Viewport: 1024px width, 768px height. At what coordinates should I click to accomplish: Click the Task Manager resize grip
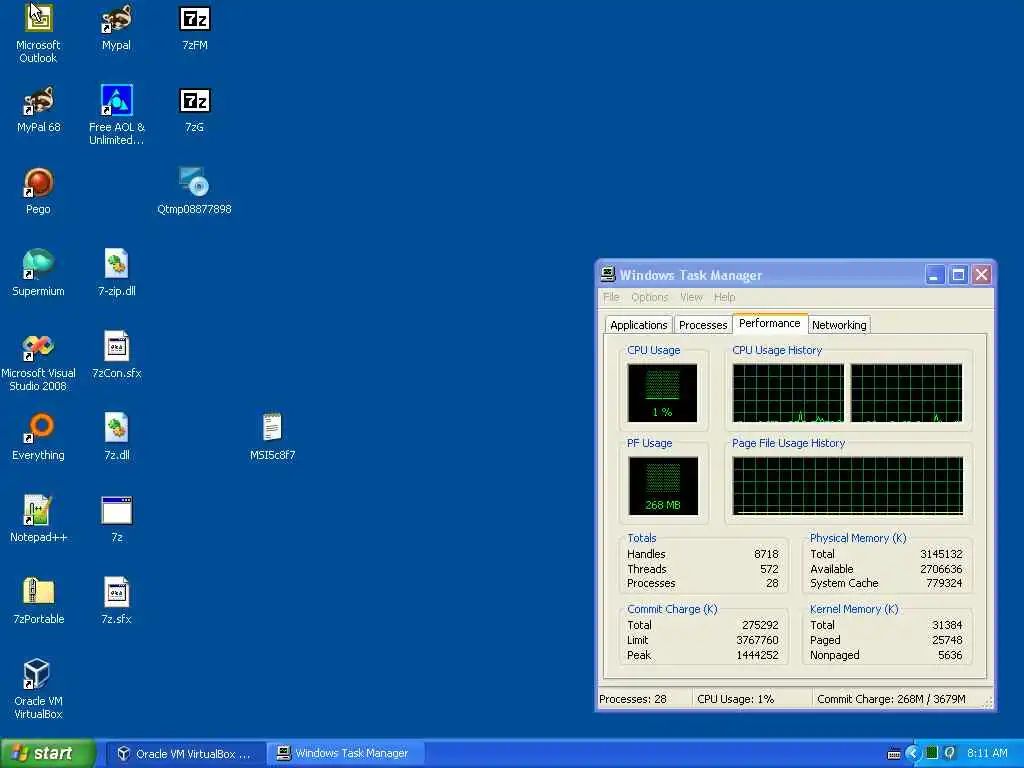[x=987, y=703]
